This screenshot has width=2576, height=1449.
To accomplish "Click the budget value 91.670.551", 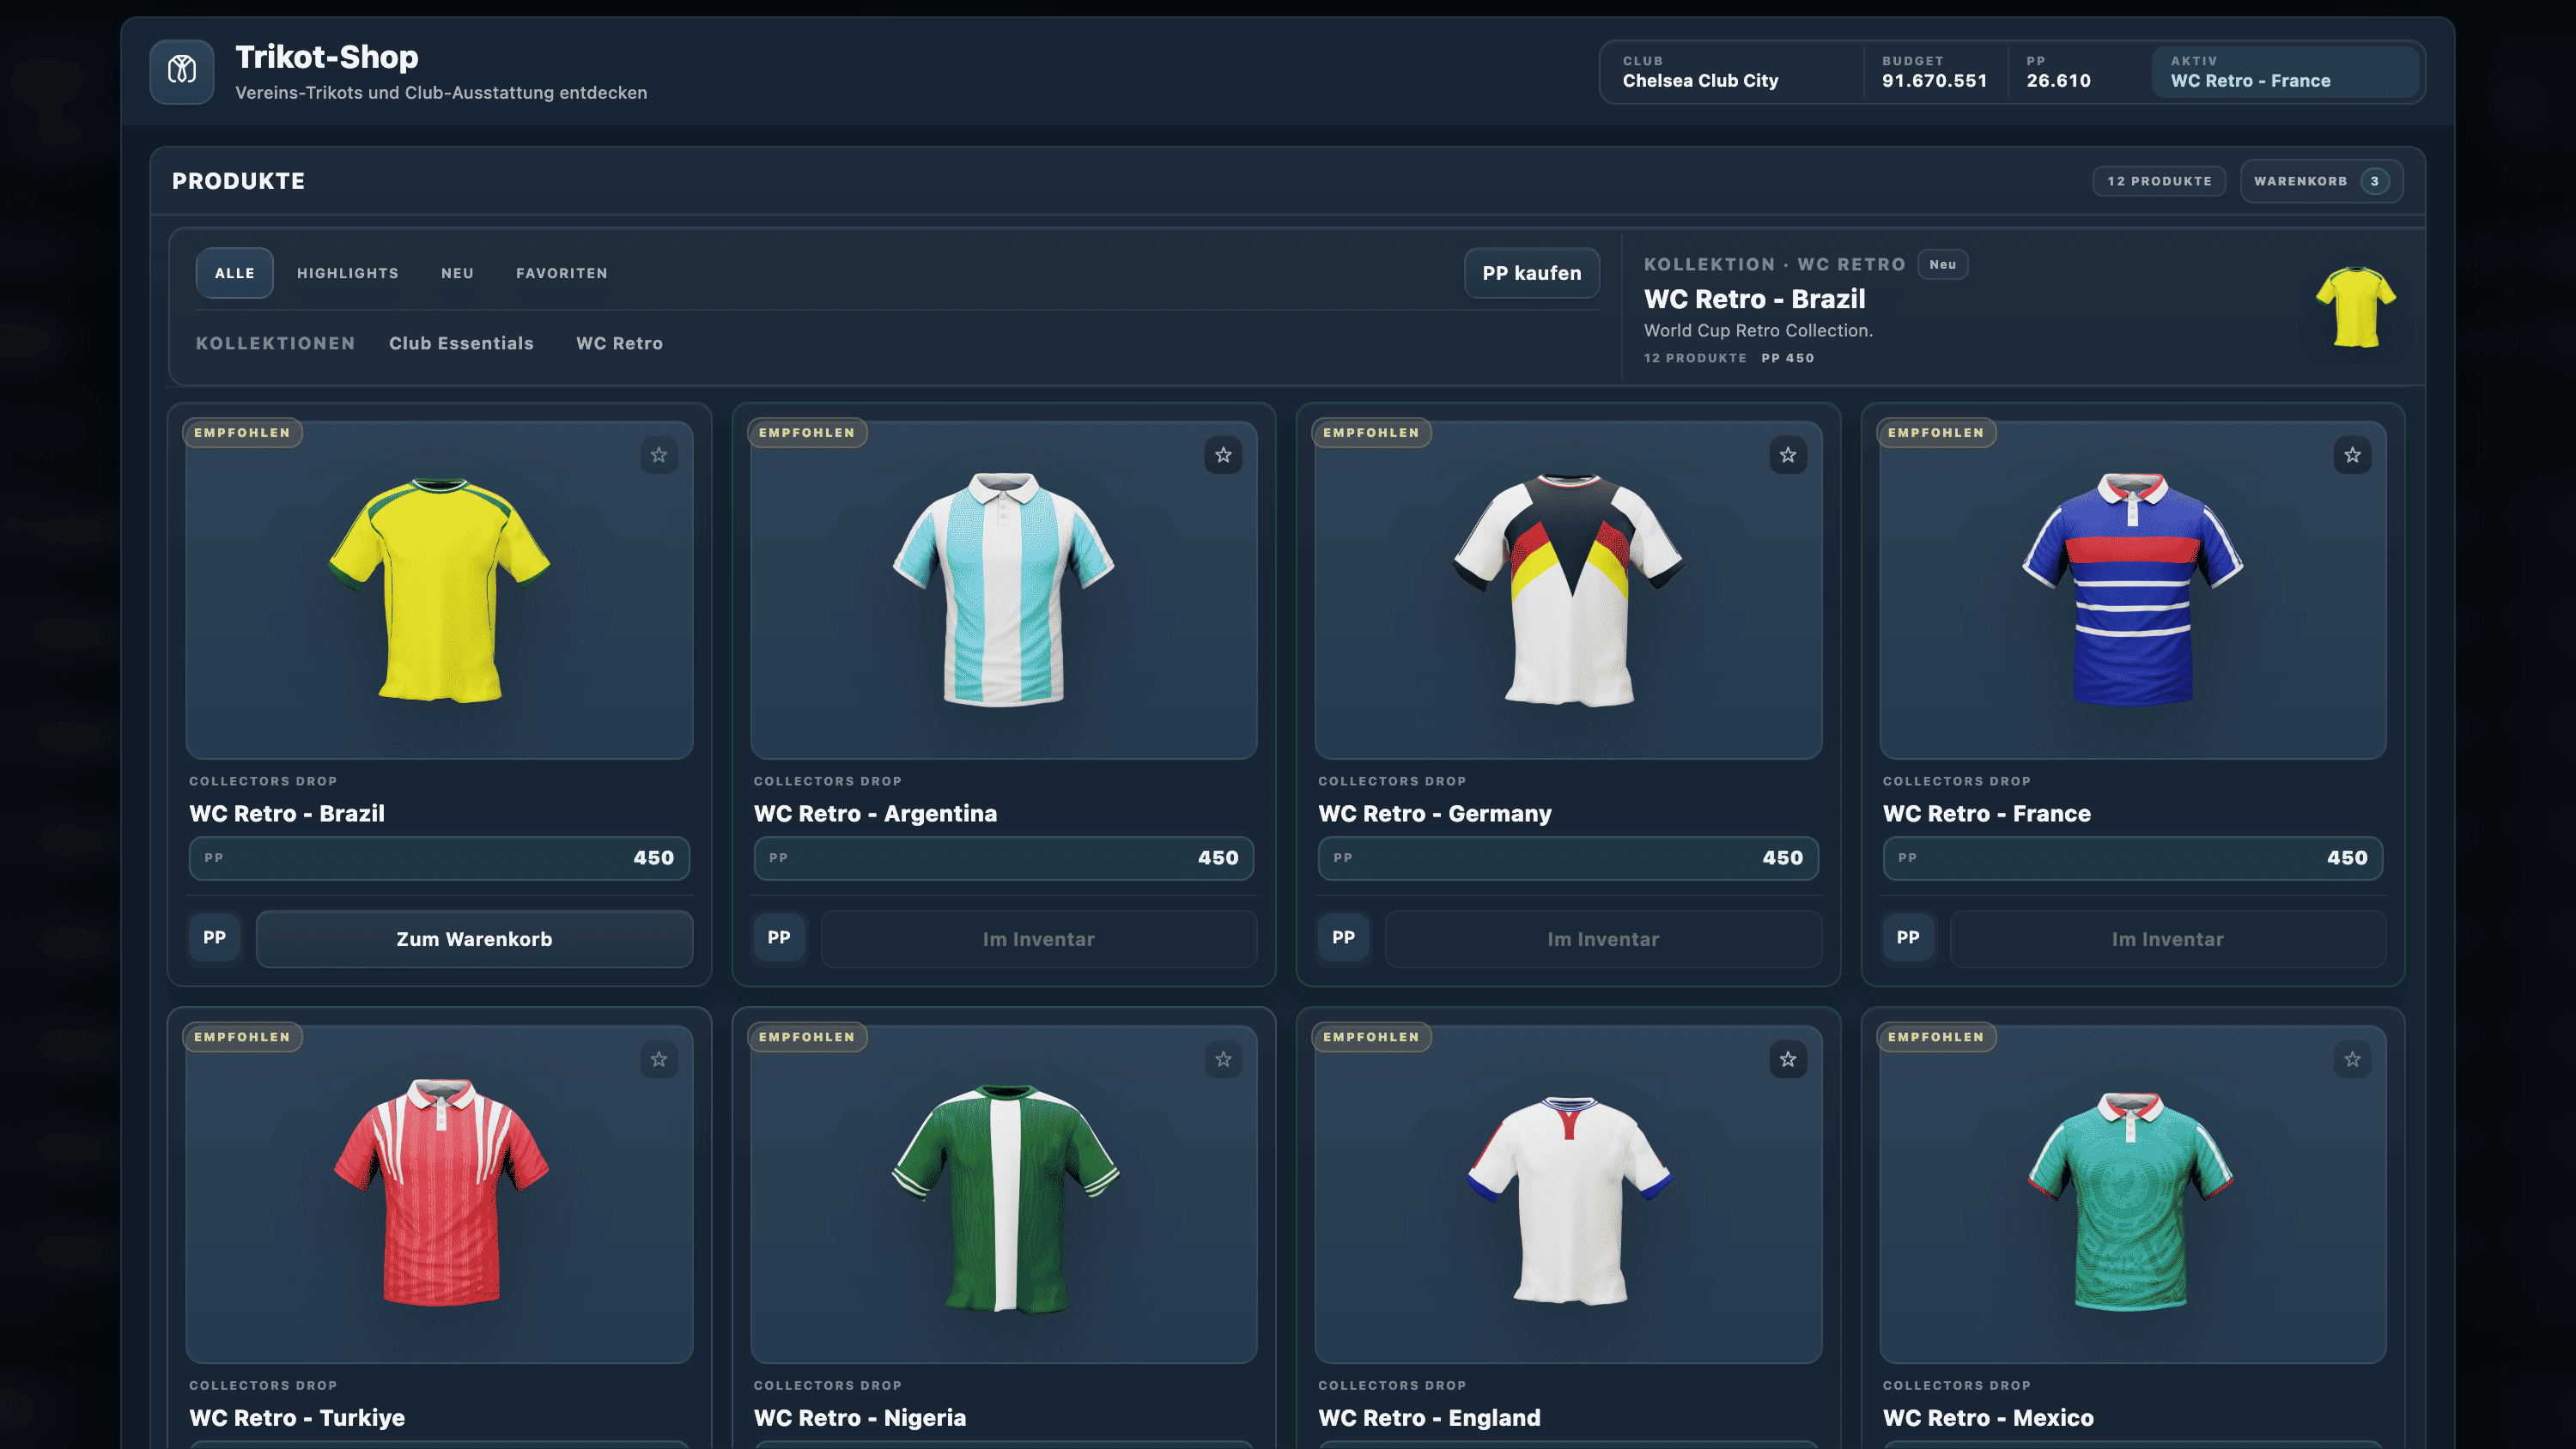I will [1934, 81].
